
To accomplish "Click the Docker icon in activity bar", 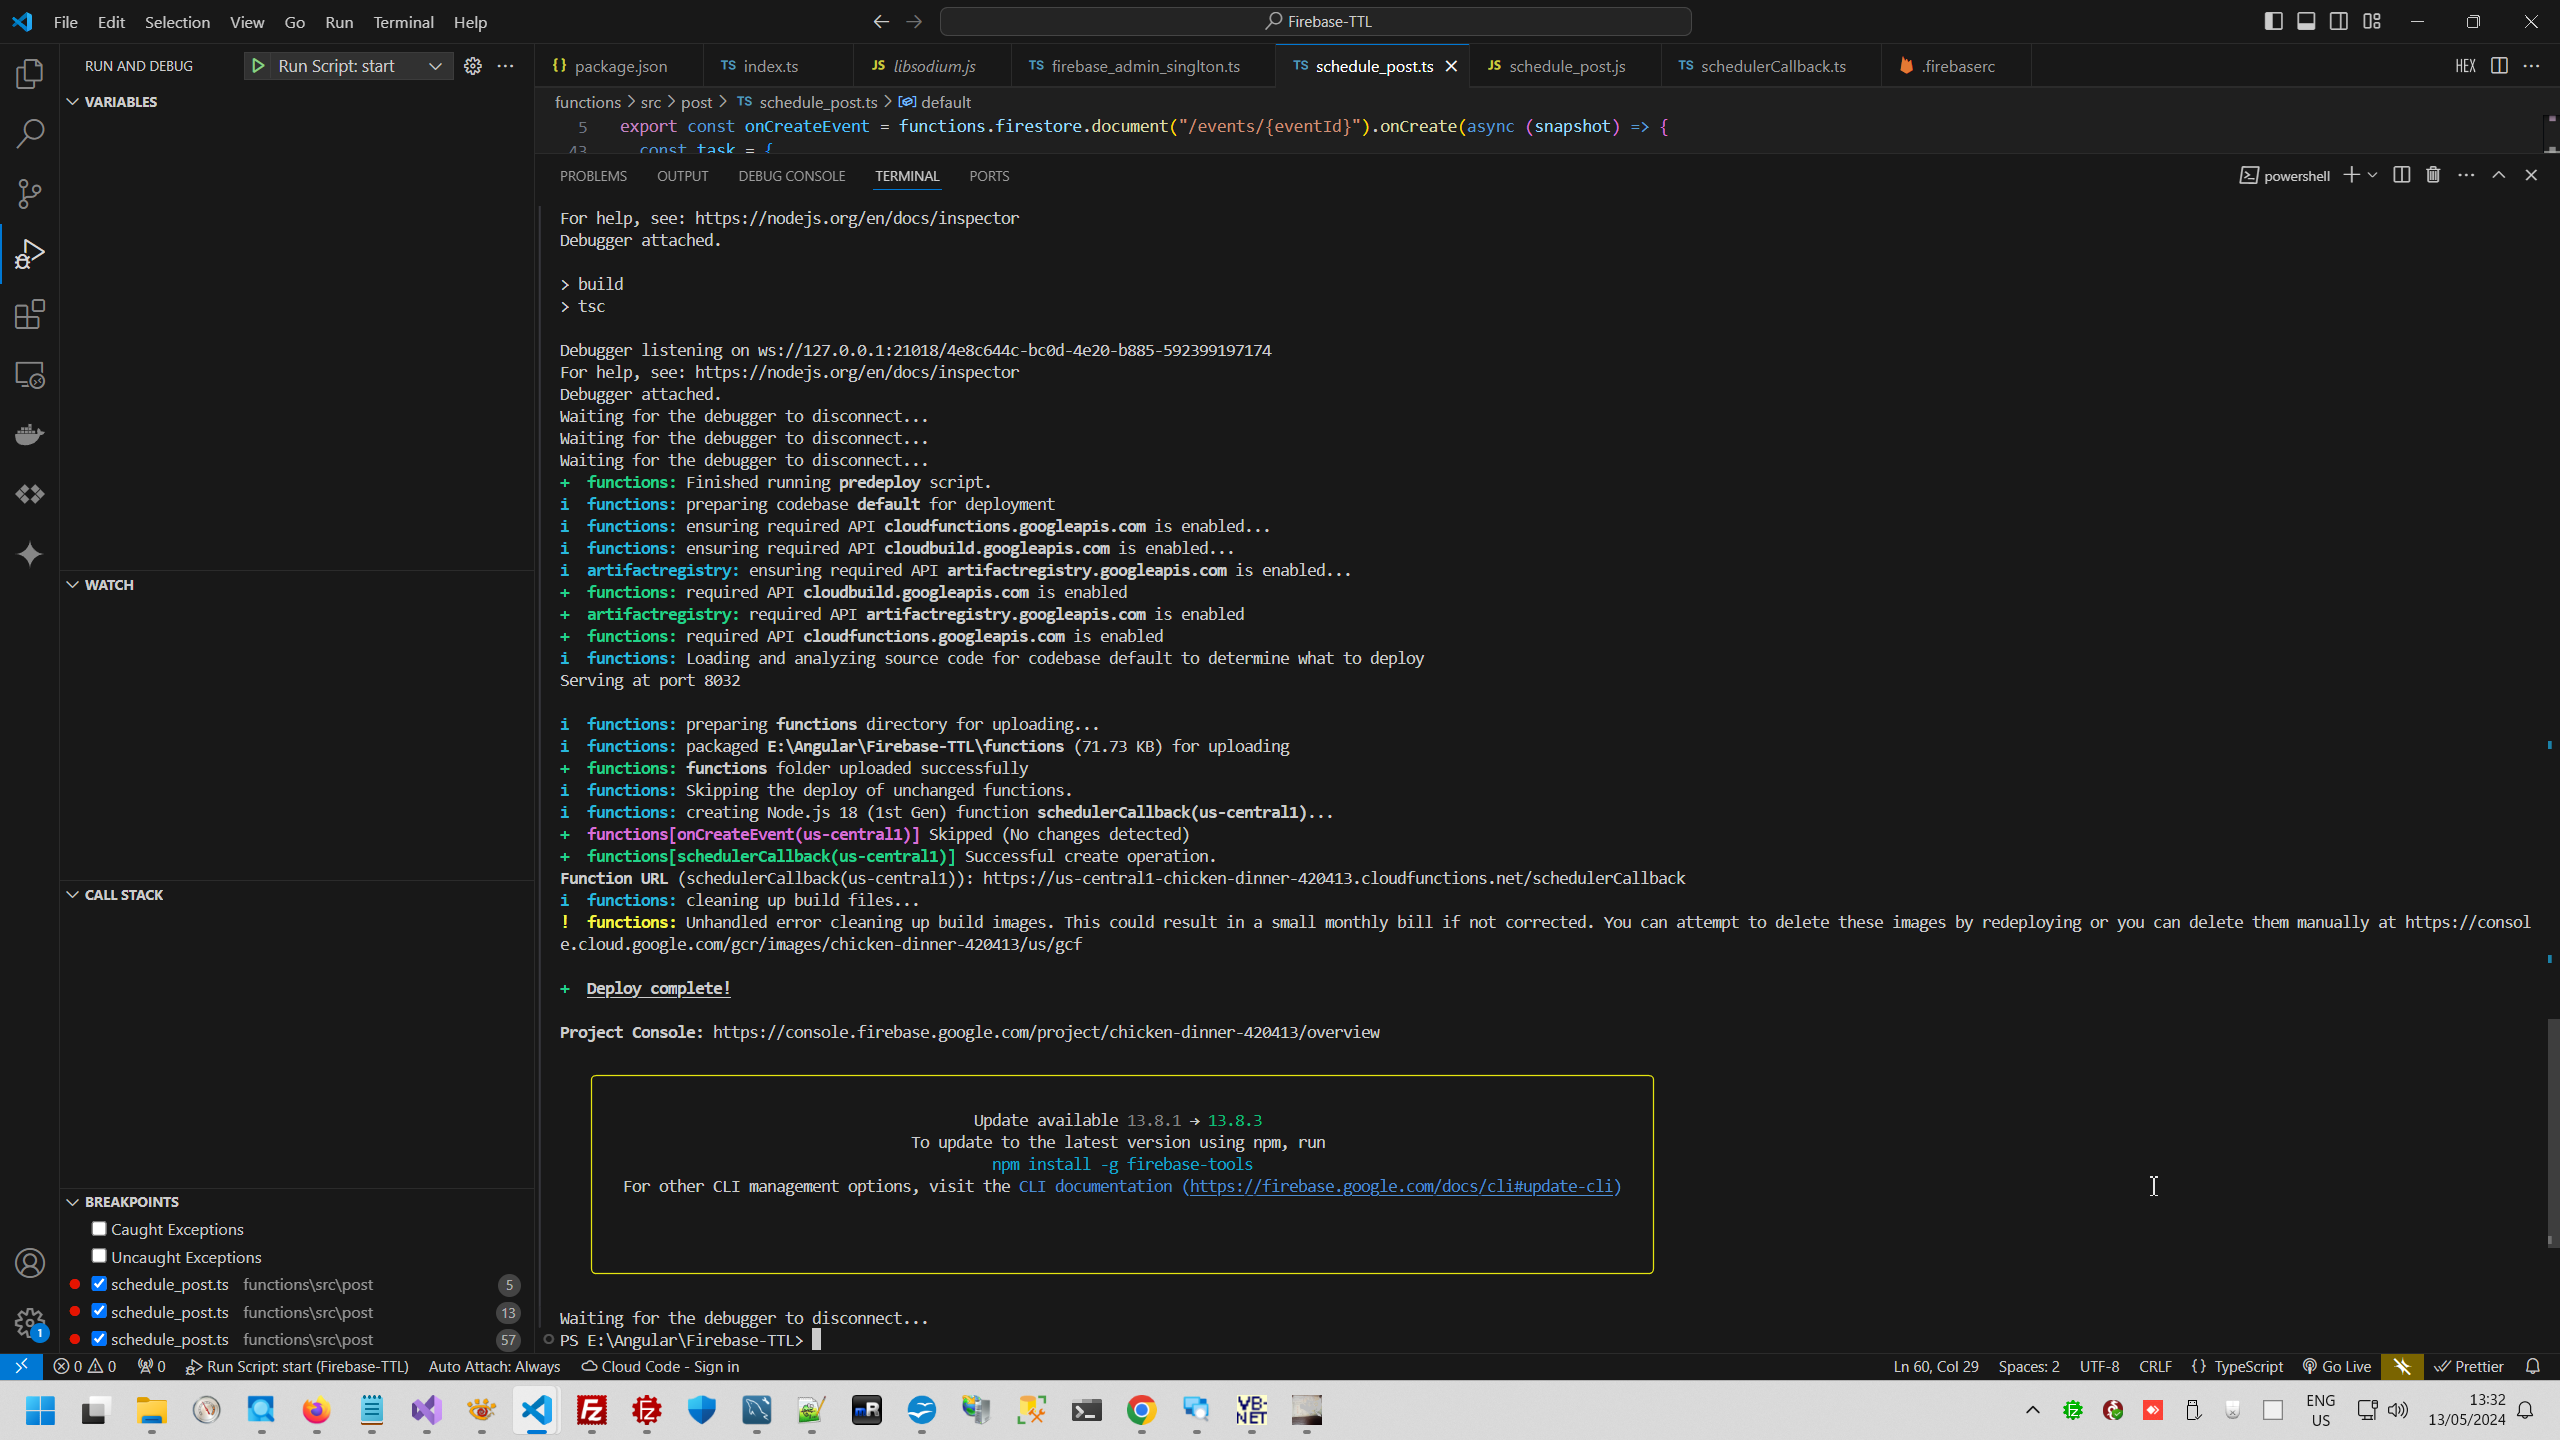I will click(x=30, y=434).
